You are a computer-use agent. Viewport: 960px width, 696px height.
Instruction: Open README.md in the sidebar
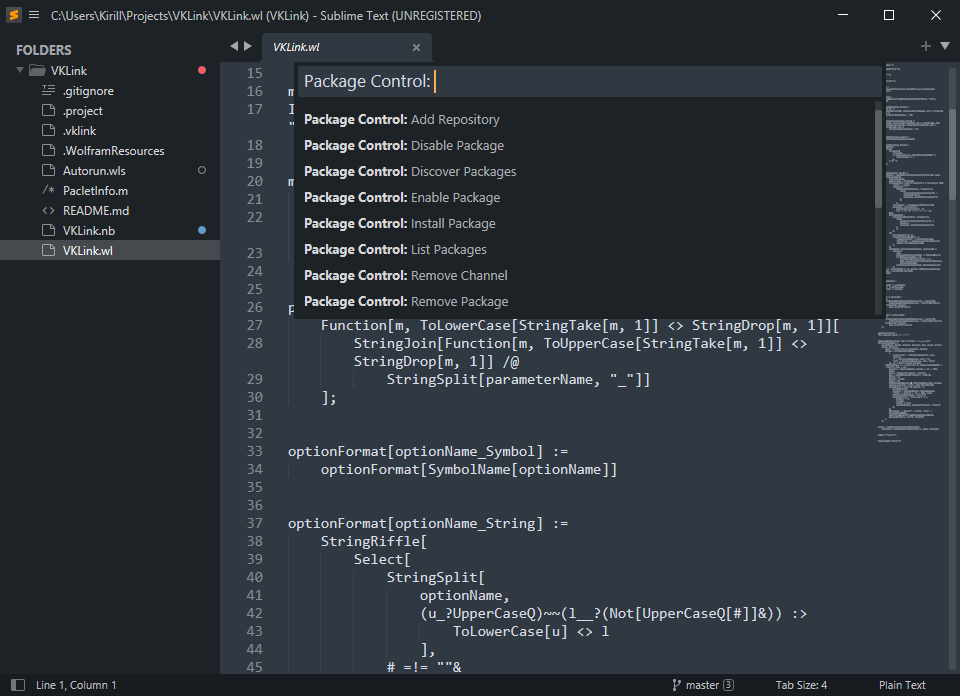coord(96,211)
